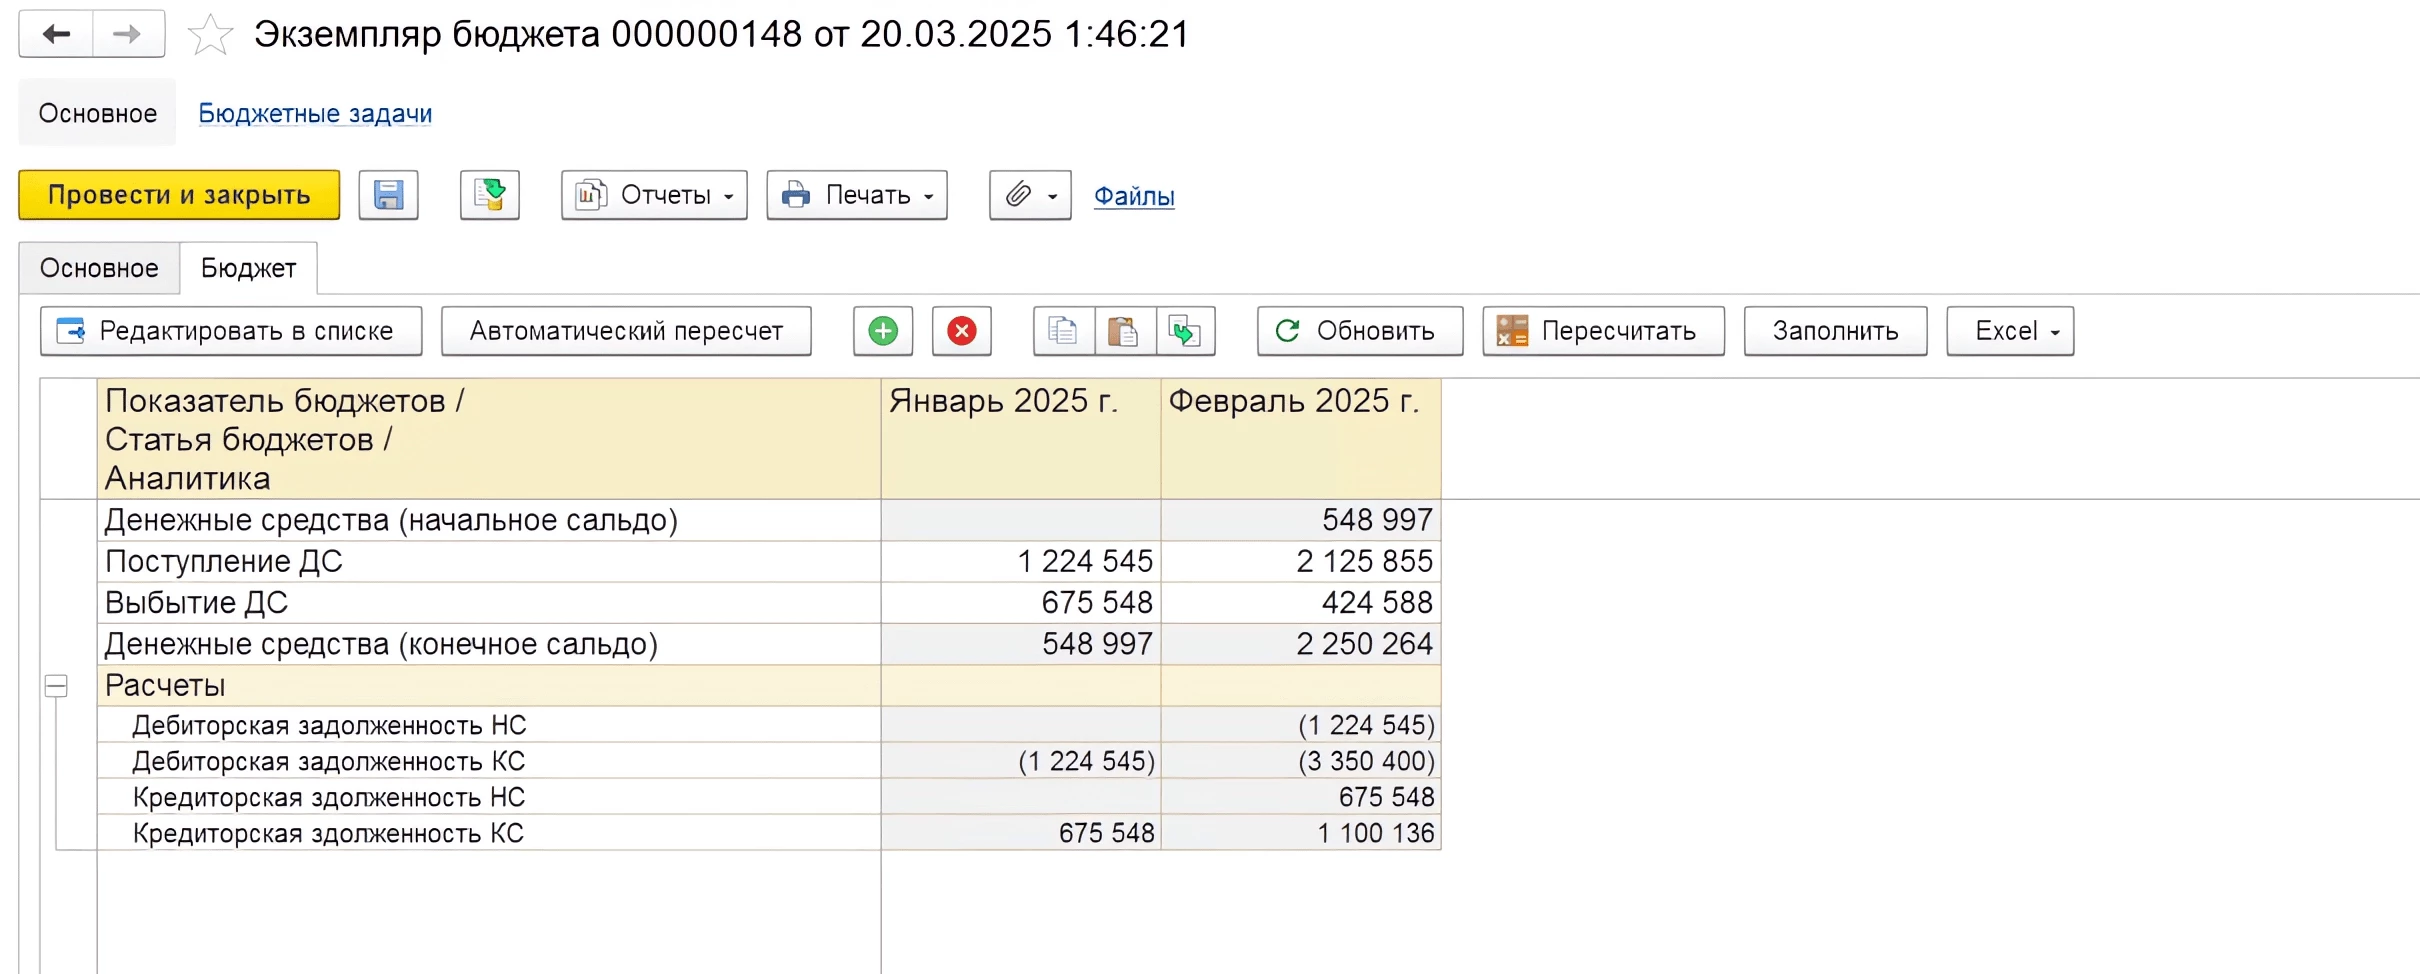Viewport: 2420px width, 974px height.
Task: Save the document with floppy disk icon
Action: [388, 195]
